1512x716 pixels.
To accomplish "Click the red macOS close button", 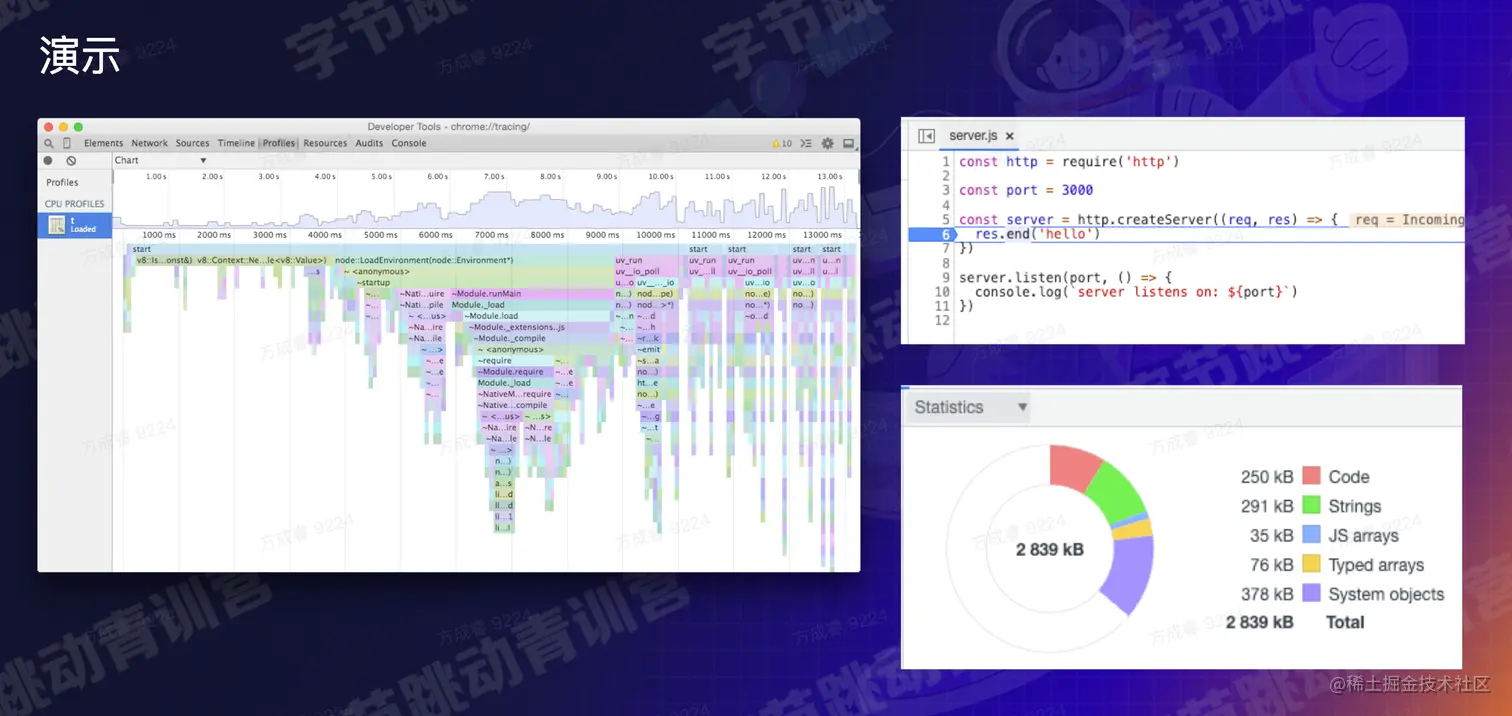I will 49,127.
